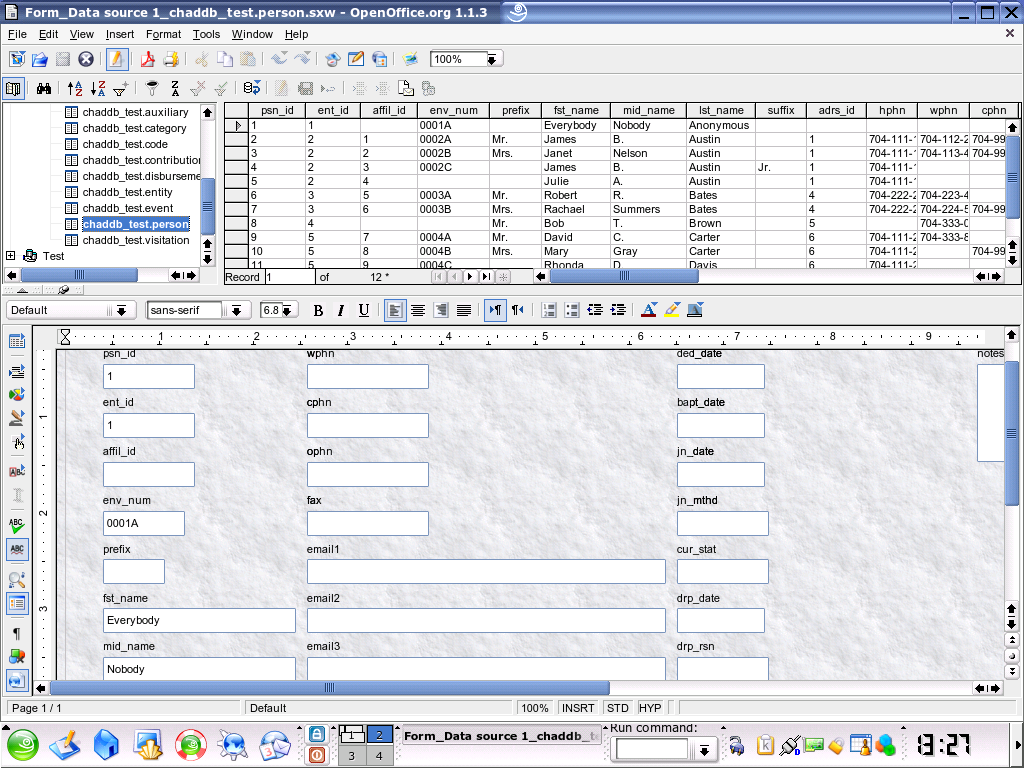
Task: Click the lst_name column header
Action: tap(720, 110)
